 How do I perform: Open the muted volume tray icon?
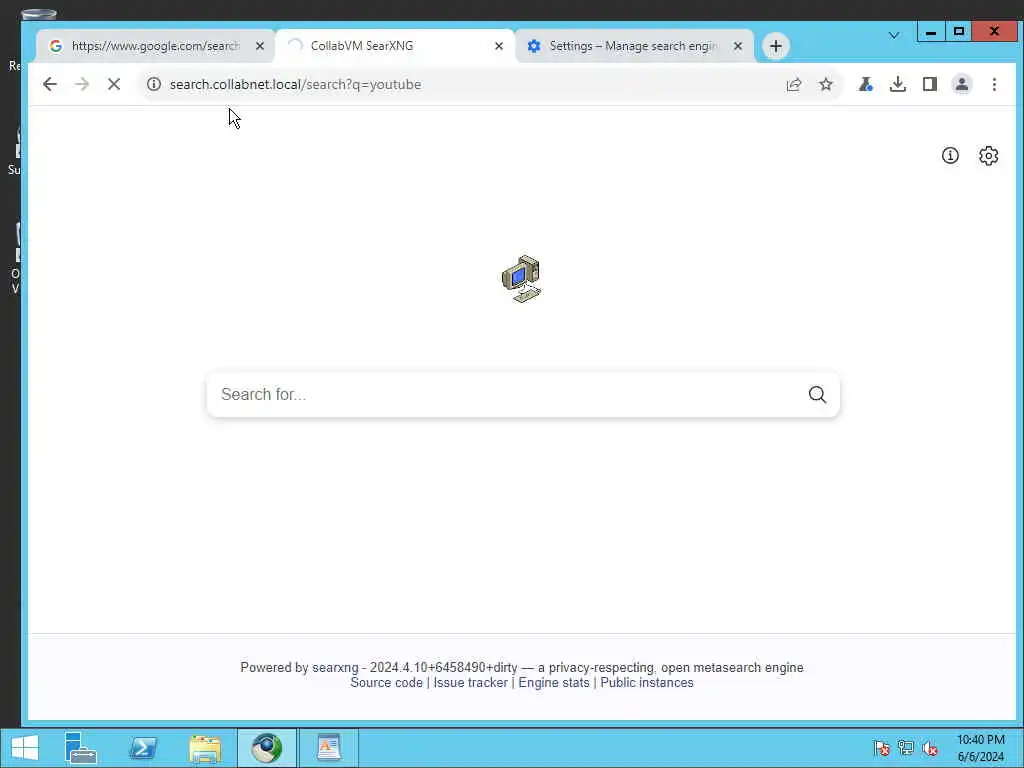(930, 748)
